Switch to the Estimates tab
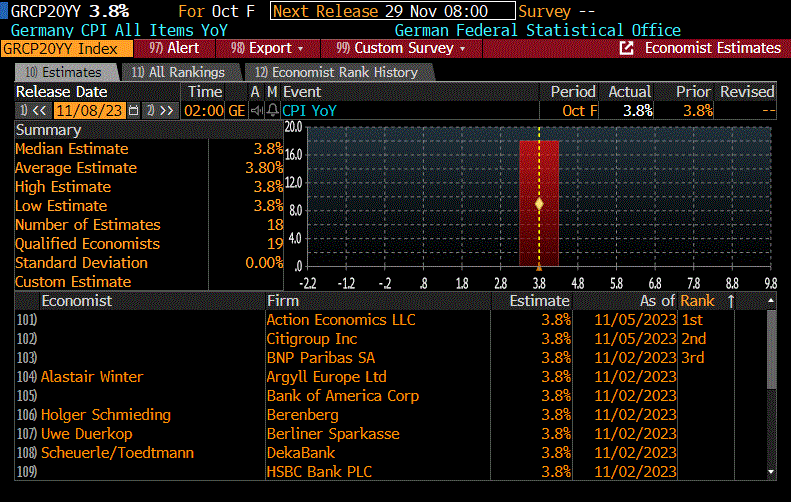791x502 pixels. [x=66, y=73]
